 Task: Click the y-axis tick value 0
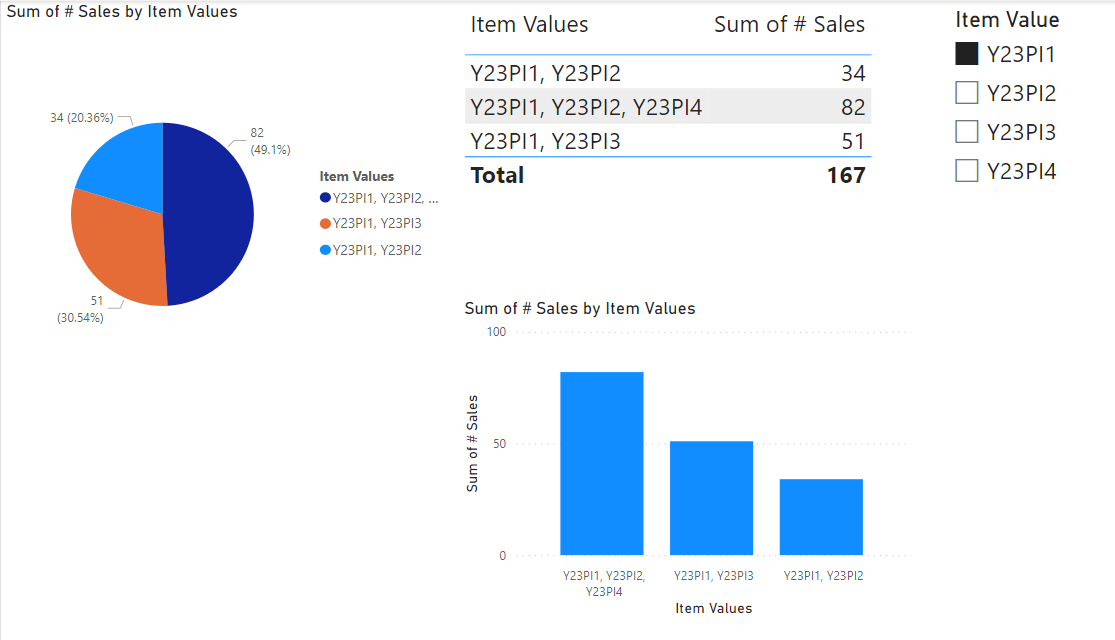click(503, 556)
